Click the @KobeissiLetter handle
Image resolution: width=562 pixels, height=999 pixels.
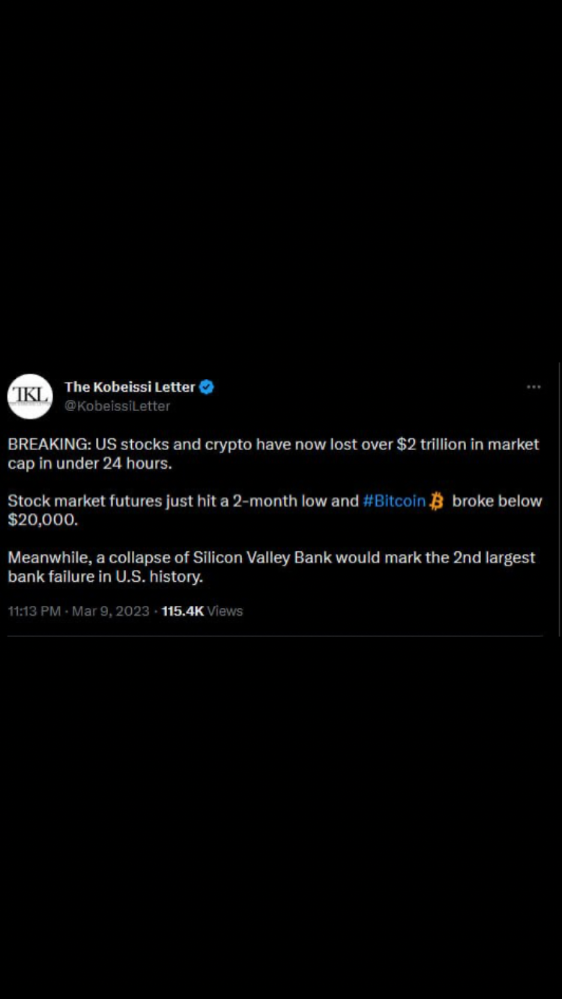[117, 406]
